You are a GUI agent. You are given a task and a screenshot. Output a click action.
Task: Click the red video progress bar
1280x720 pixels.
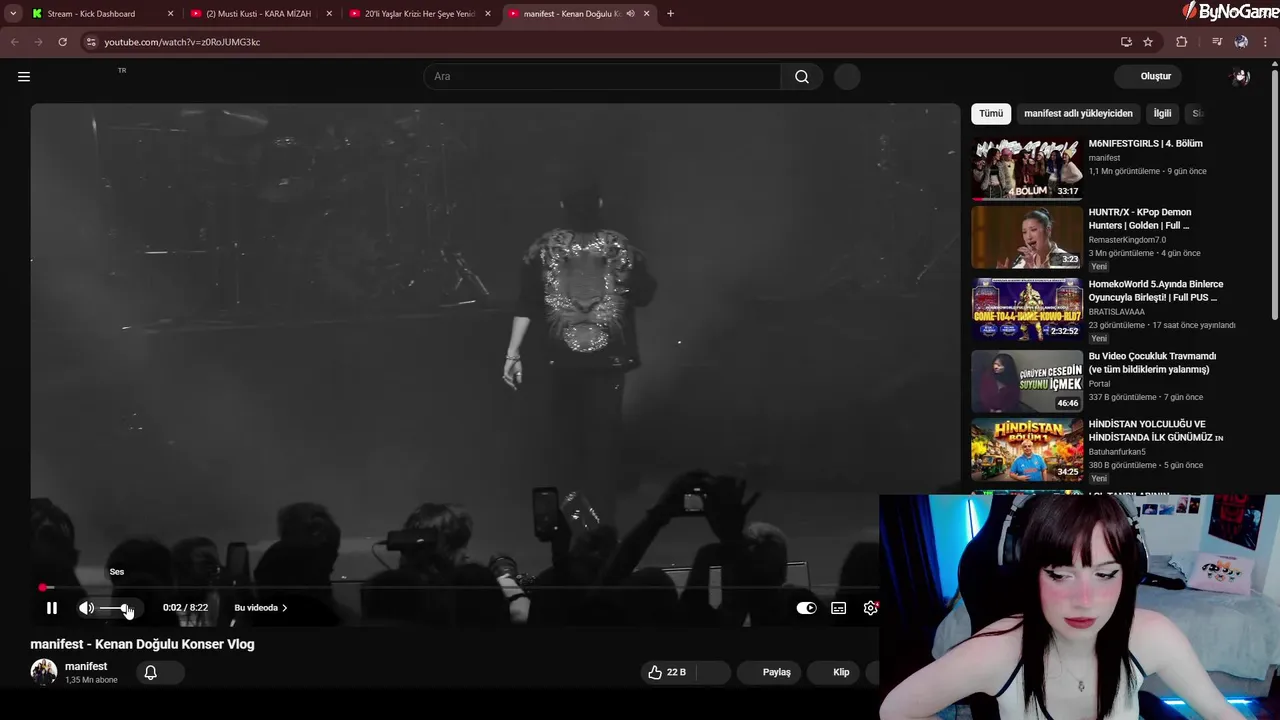coord(455,587)
